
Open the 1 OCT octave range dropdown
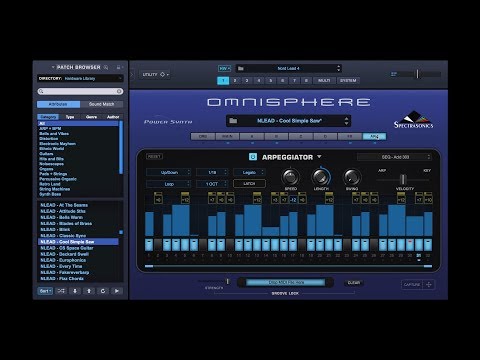tap(212, 184)
